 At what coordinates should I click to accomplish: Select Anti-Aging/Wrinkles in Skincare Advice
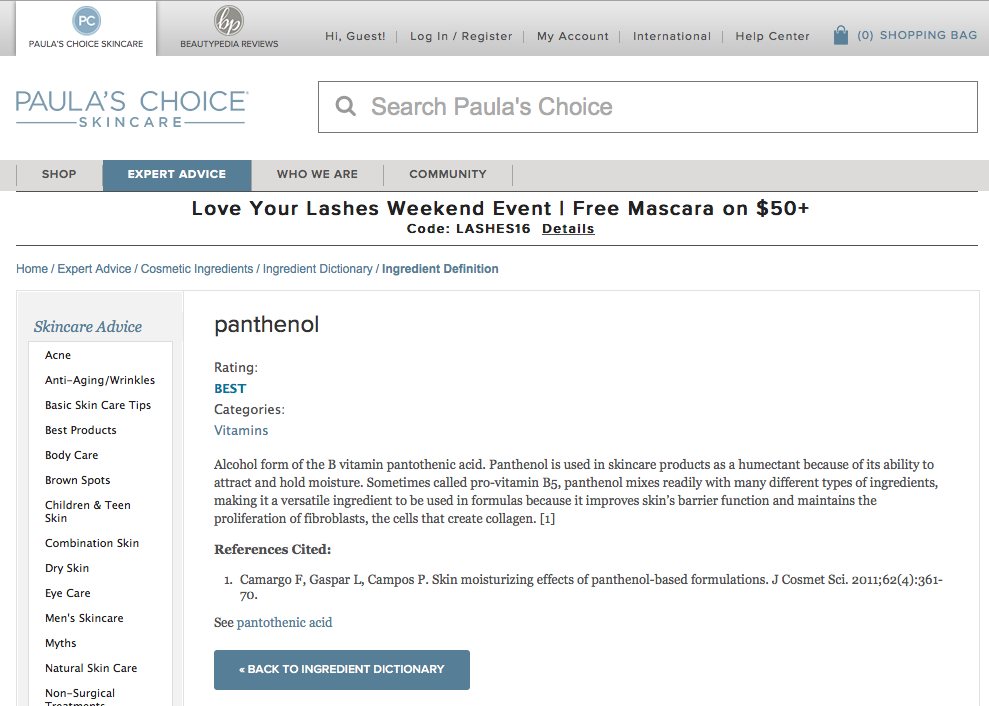tap(100, 380)
